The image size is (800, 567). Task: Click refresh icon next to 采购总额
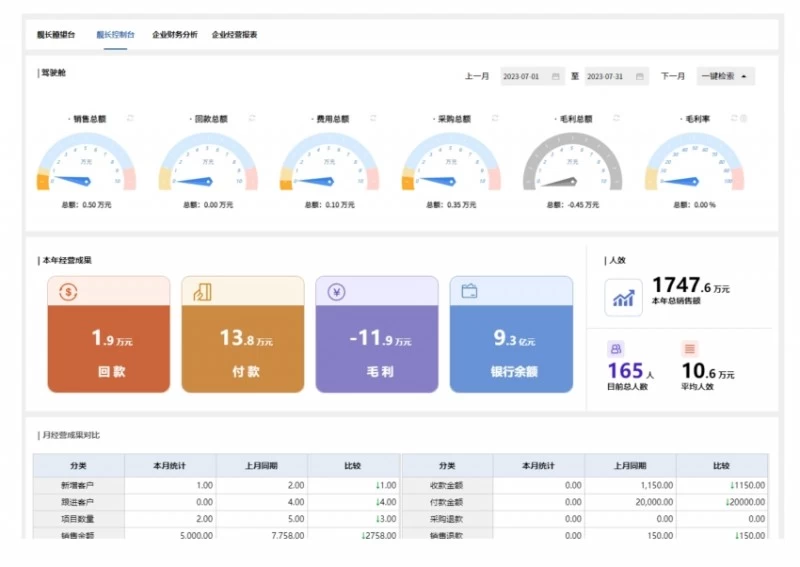point(493,118)
